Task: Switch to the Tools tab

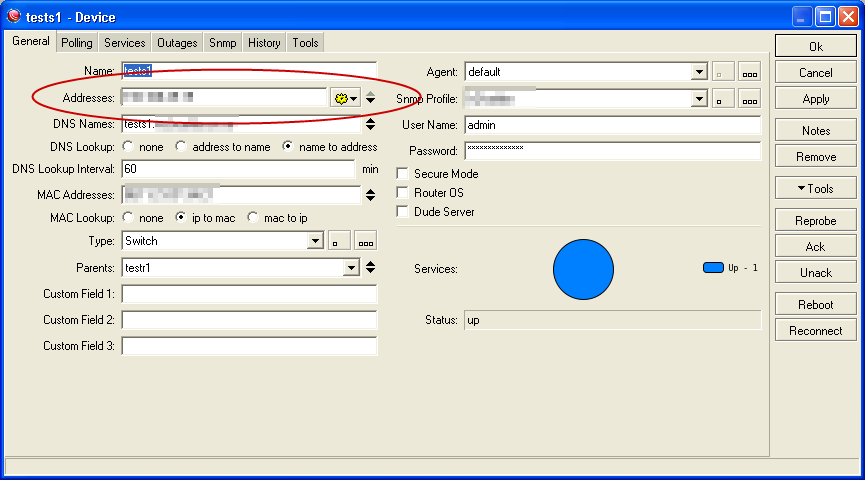Action: click(305, 43)
